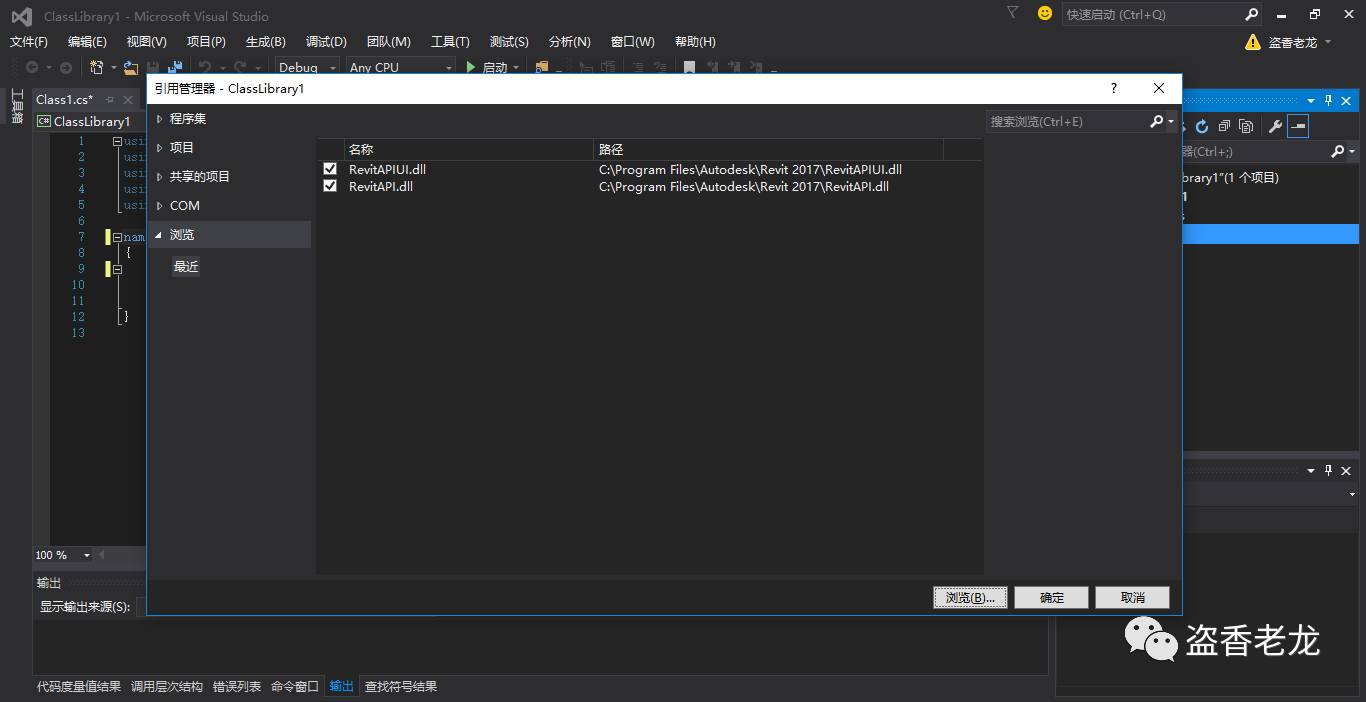The width and height of the screenshot is (1366, 702).
Task: Click the 确定 button
Action: (1052, 597)
